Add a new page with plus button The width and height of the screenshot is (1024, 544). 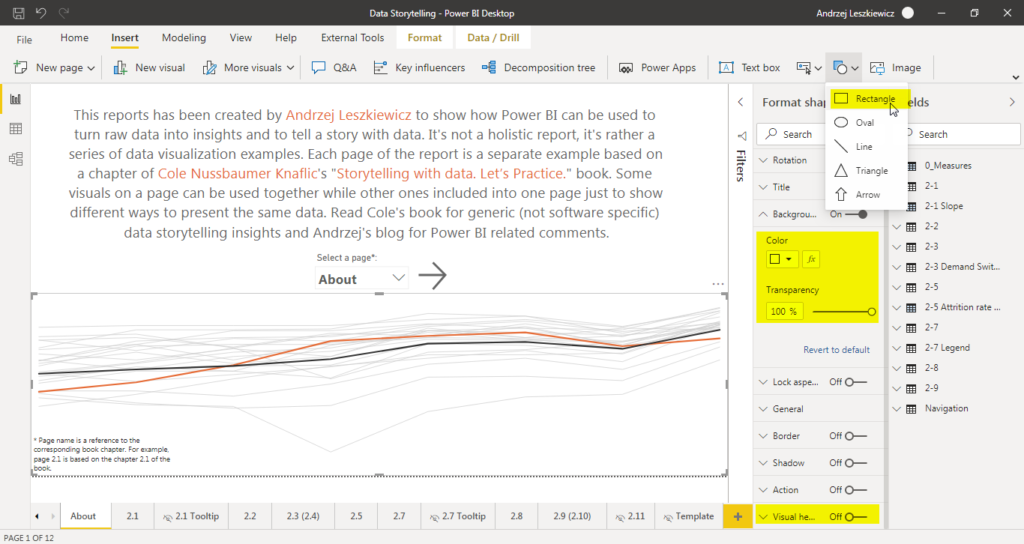[738, 517]
